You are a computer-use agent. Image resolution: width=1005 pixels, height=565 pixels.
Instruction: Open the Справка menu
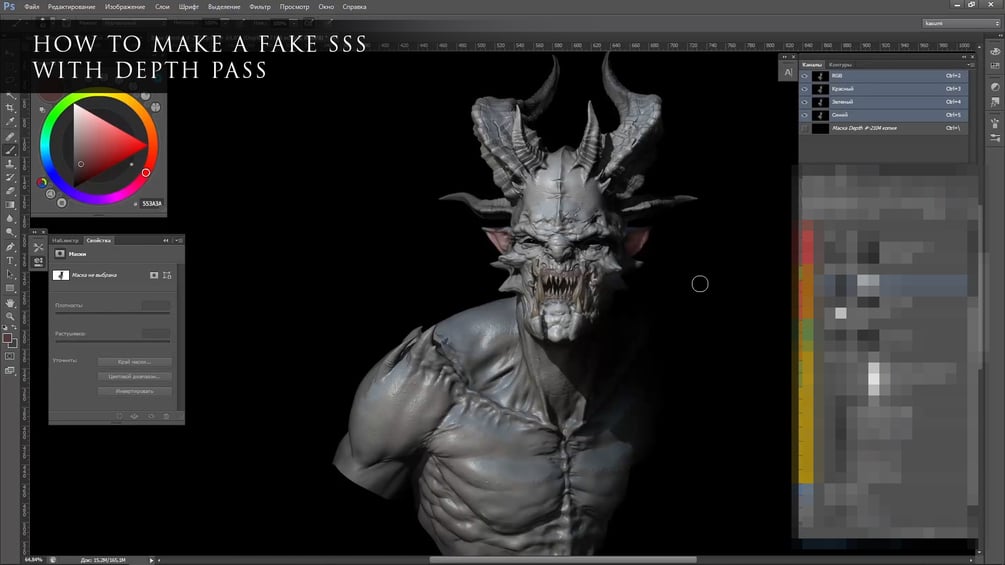coord(354,6)
